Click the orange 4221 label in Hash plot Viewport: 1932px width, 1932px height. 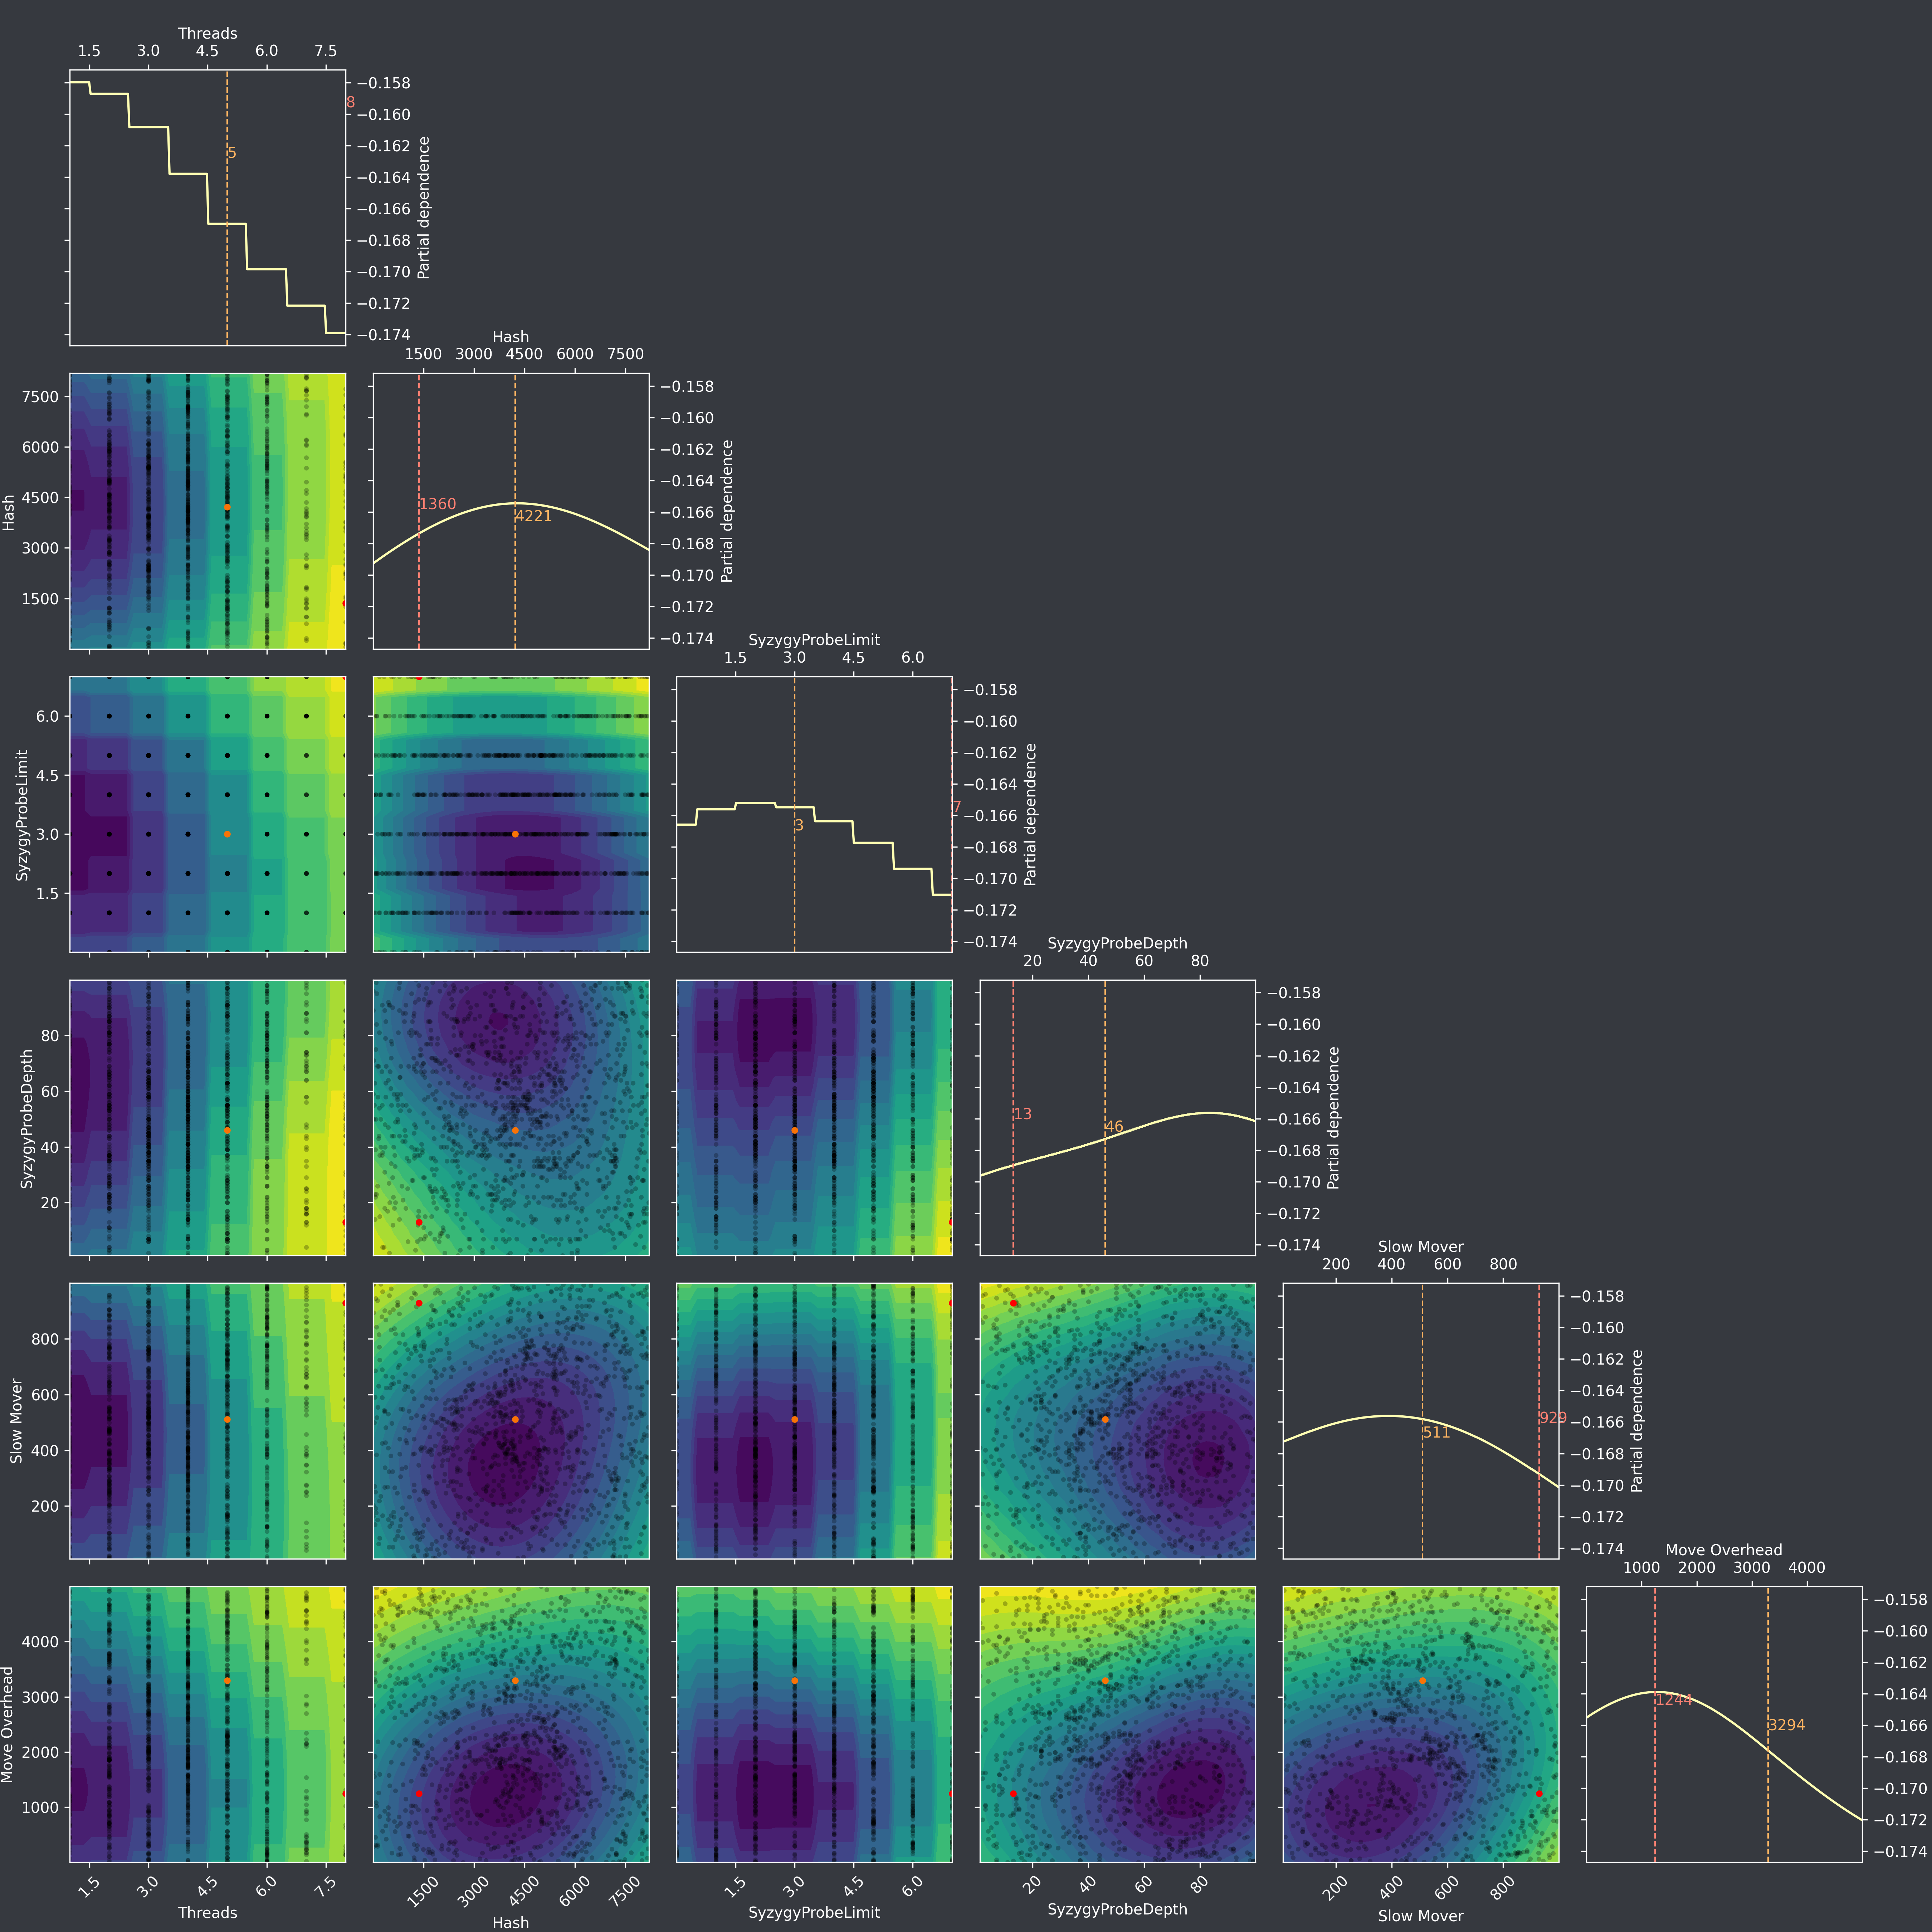click(533, 516)
